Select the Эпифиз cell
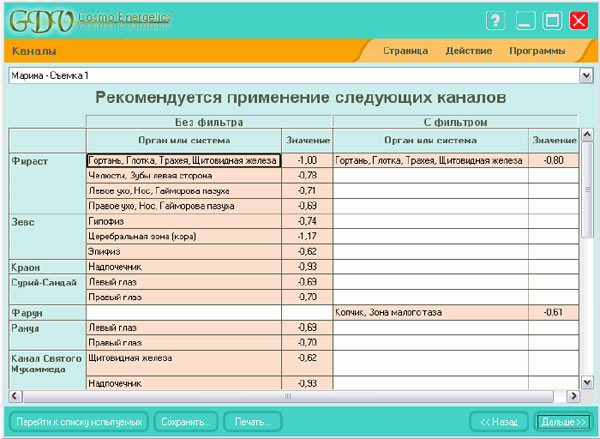Image resolution: width=600 pixels, height=439 pixels. click(184, 251)
